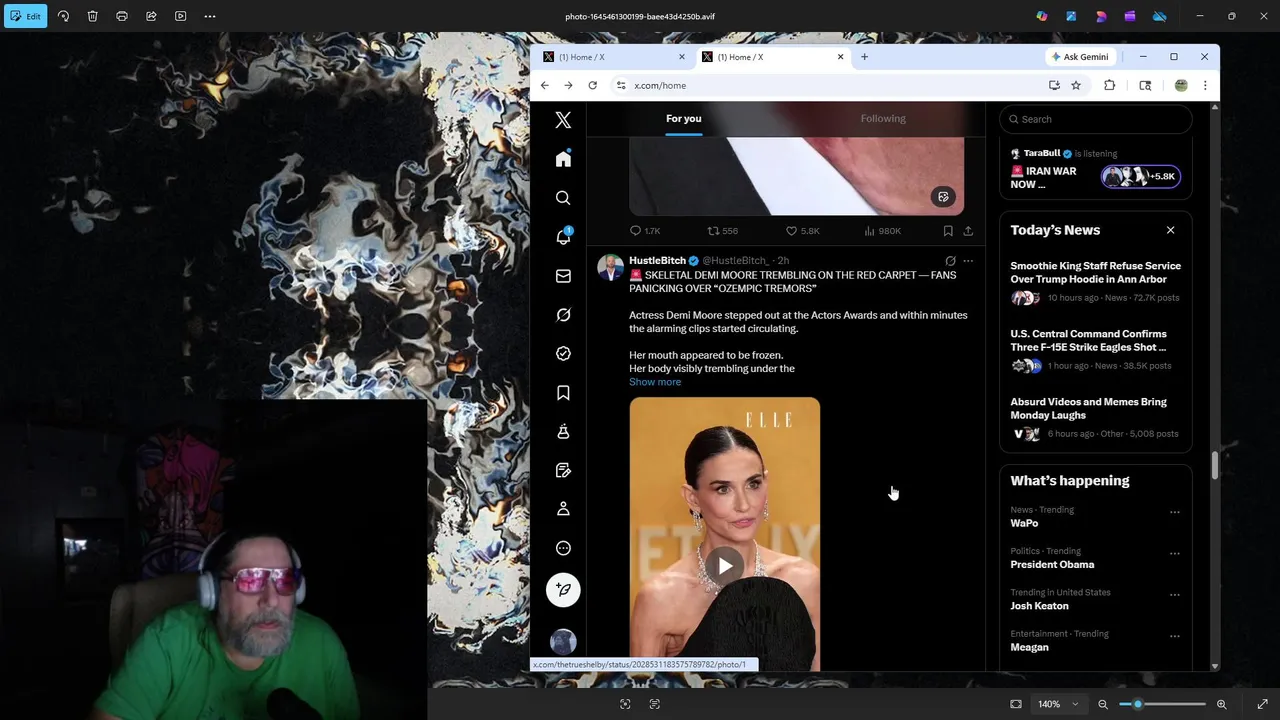Open More circle icon in X sidebar

(563, 548)
